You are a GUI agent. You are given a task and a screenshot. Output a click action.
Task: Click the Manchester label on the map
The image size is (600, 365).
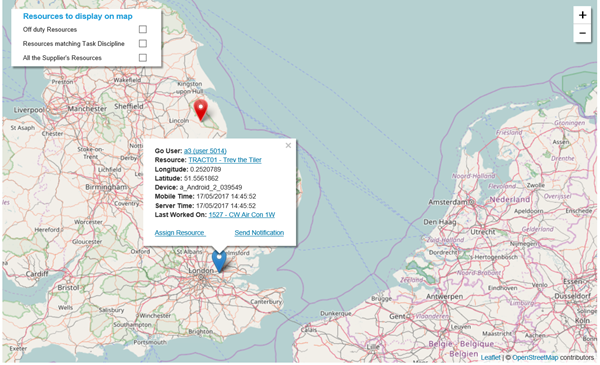tap(87, 109)
